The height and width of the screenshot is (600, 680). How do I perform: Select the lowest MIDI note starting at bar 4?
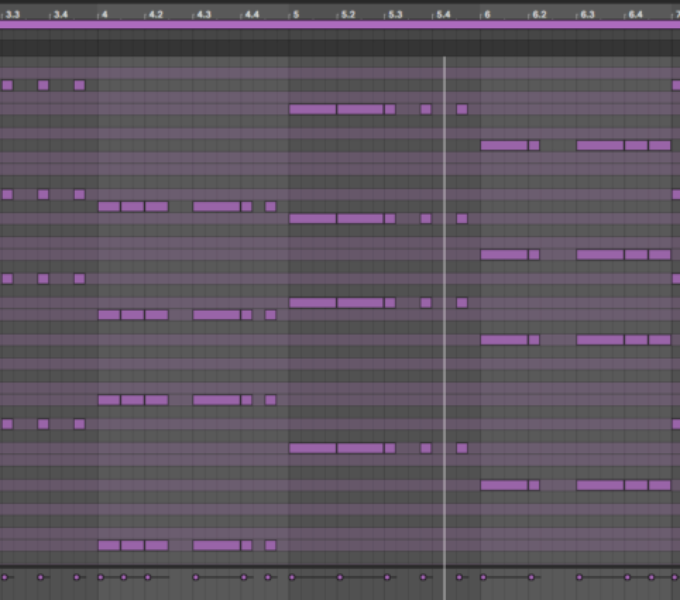[109, 545]
